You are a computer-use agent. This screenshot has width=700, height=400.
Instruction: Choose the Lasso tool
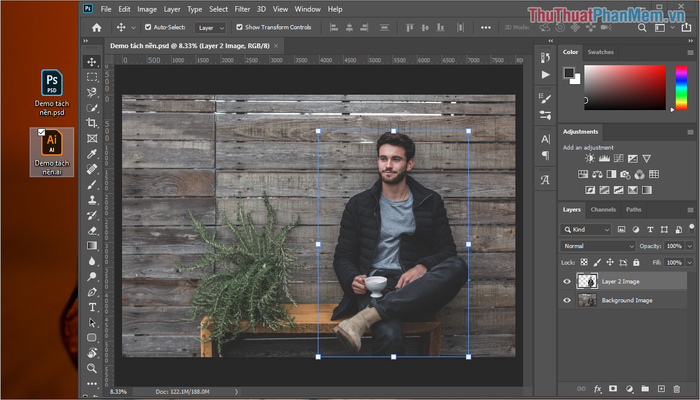click(x=92, y=92)
